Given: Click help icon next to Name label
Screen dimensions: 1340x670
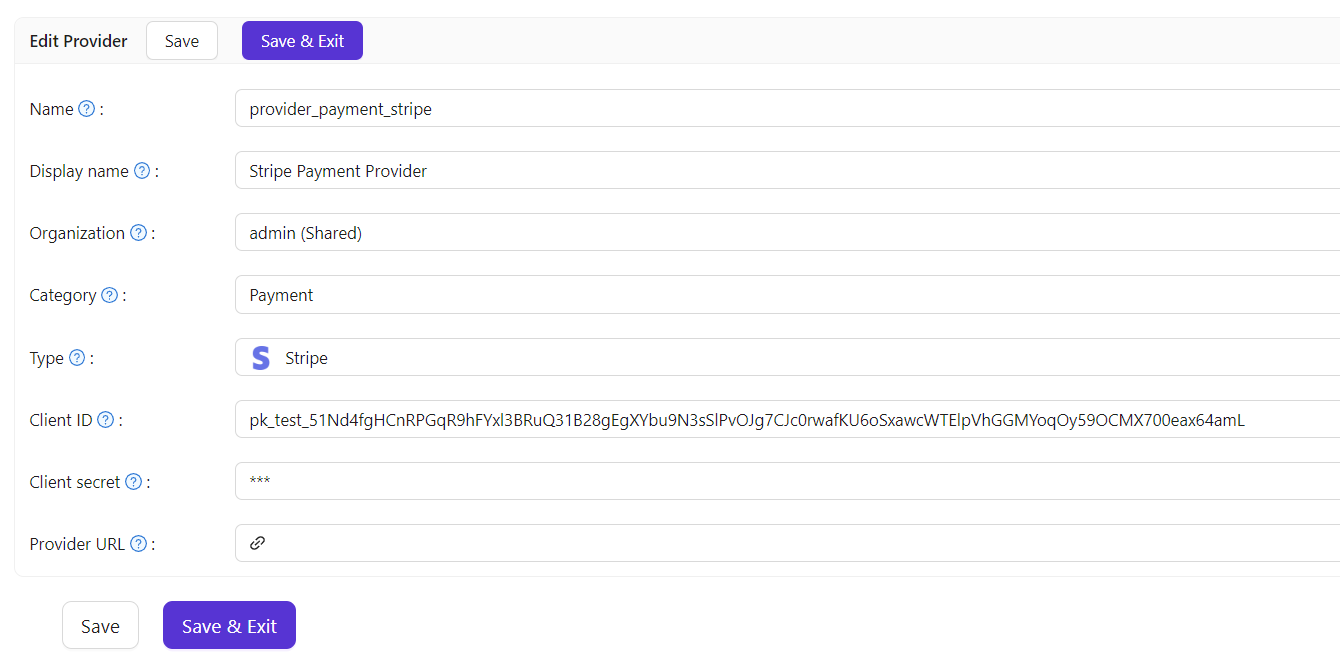Looking at the screenshot, I should (87, 109).
